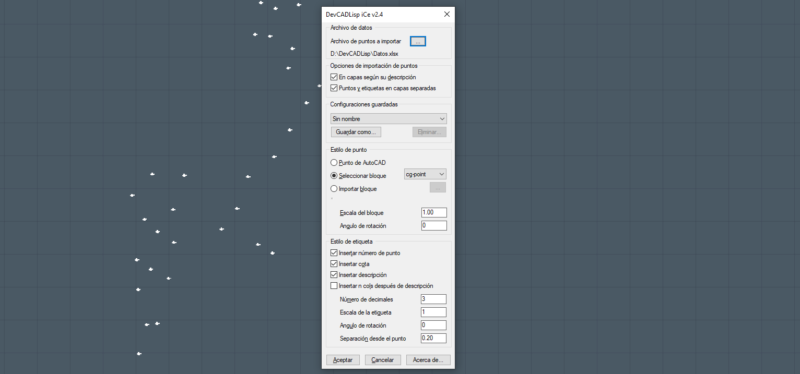This screenshot has height=374, width=800.
Task: Open the 'Sin nombre' saved configurations dropdown
Action: coord(388,119)
